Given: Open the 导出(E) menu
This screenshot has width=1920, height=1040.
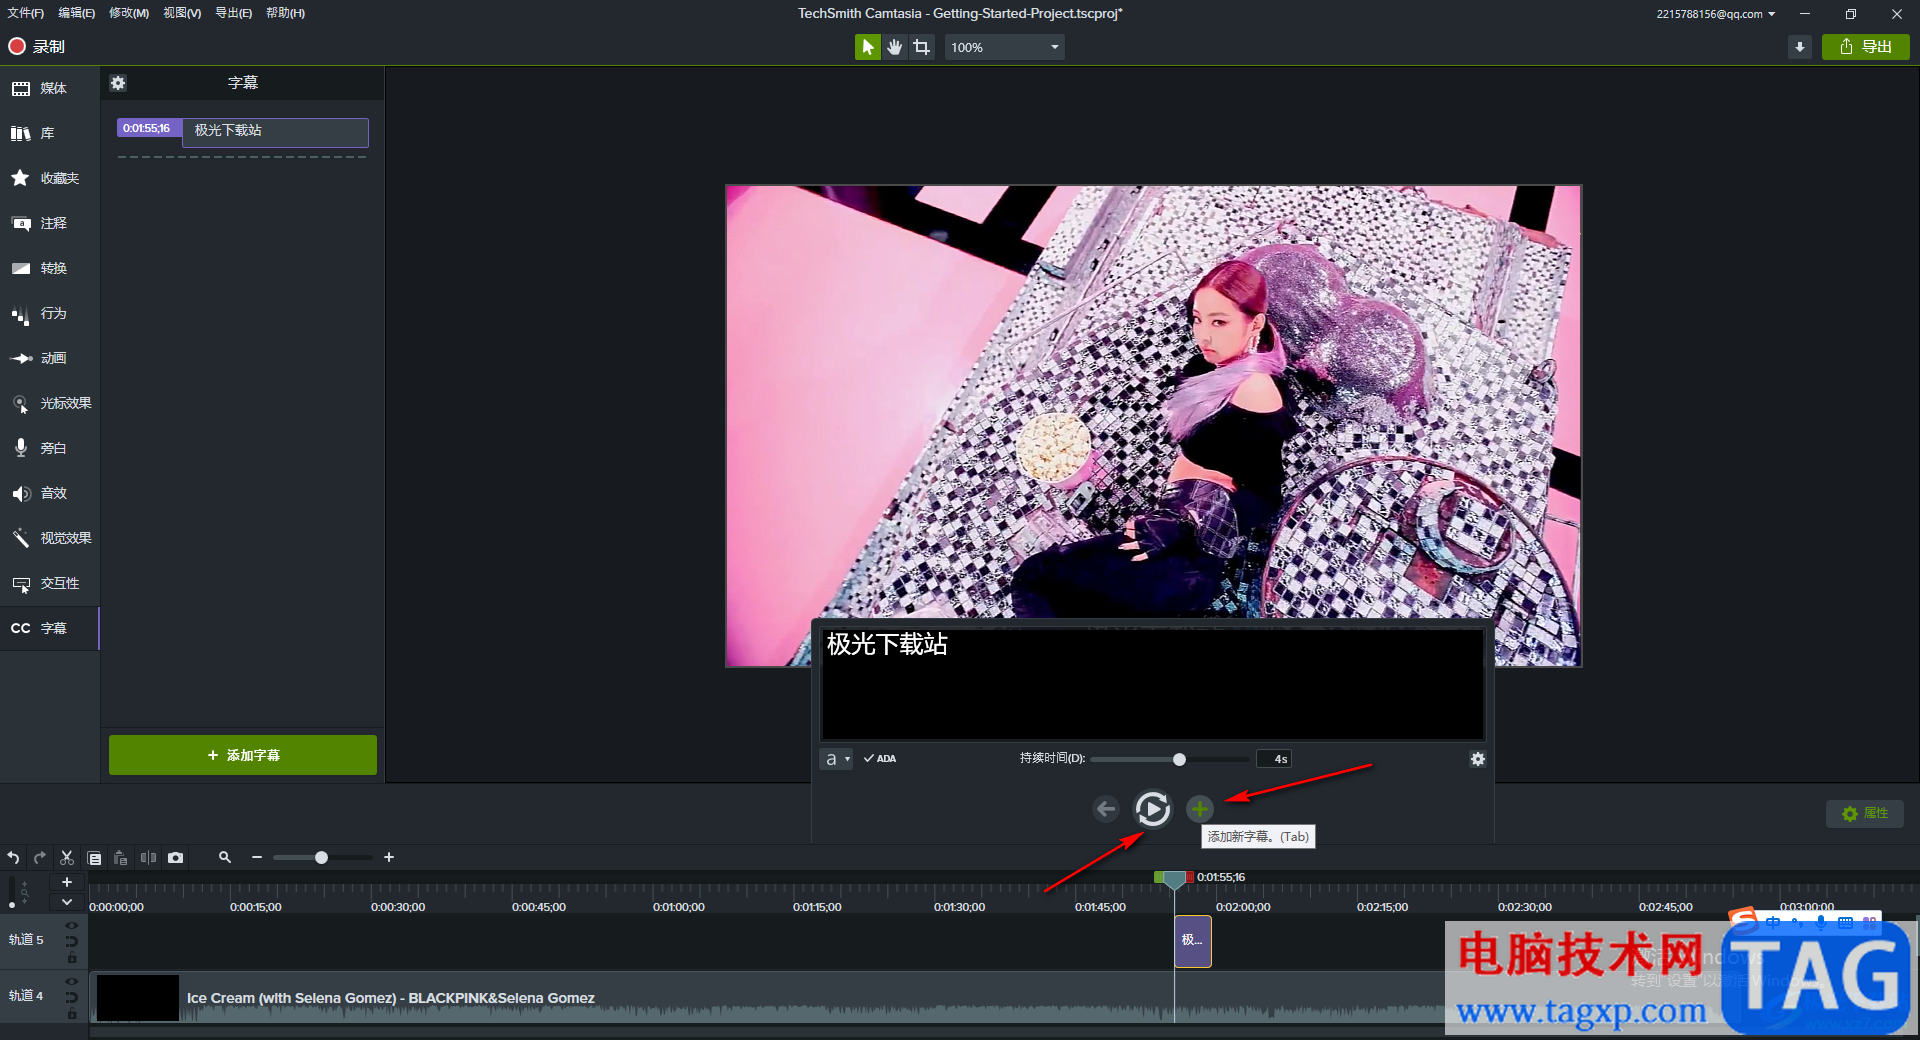Looking at the screenshot, I should tap(233, 13).
